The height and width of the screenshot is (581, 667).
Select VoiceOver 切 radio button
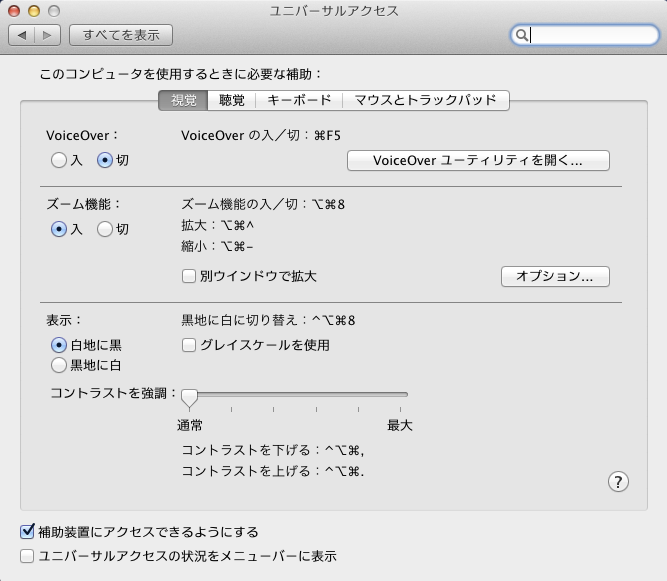pos(105,160)
